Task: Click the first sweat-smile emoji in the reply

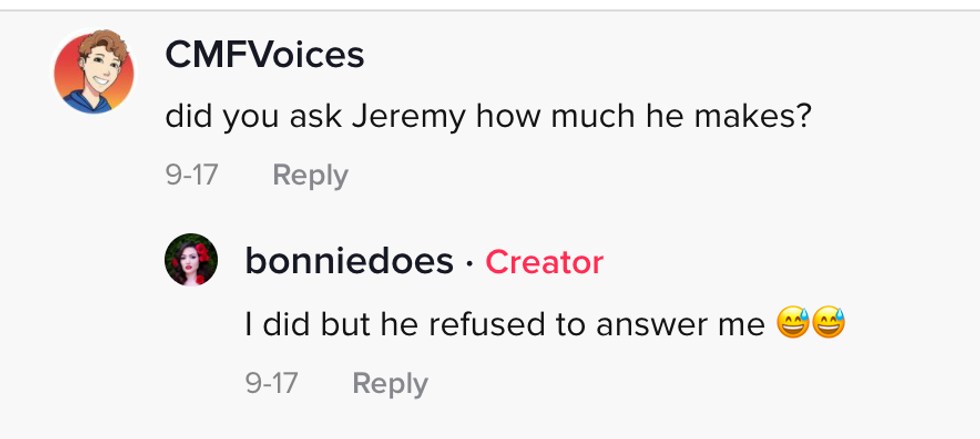Action: click(791, 323)
